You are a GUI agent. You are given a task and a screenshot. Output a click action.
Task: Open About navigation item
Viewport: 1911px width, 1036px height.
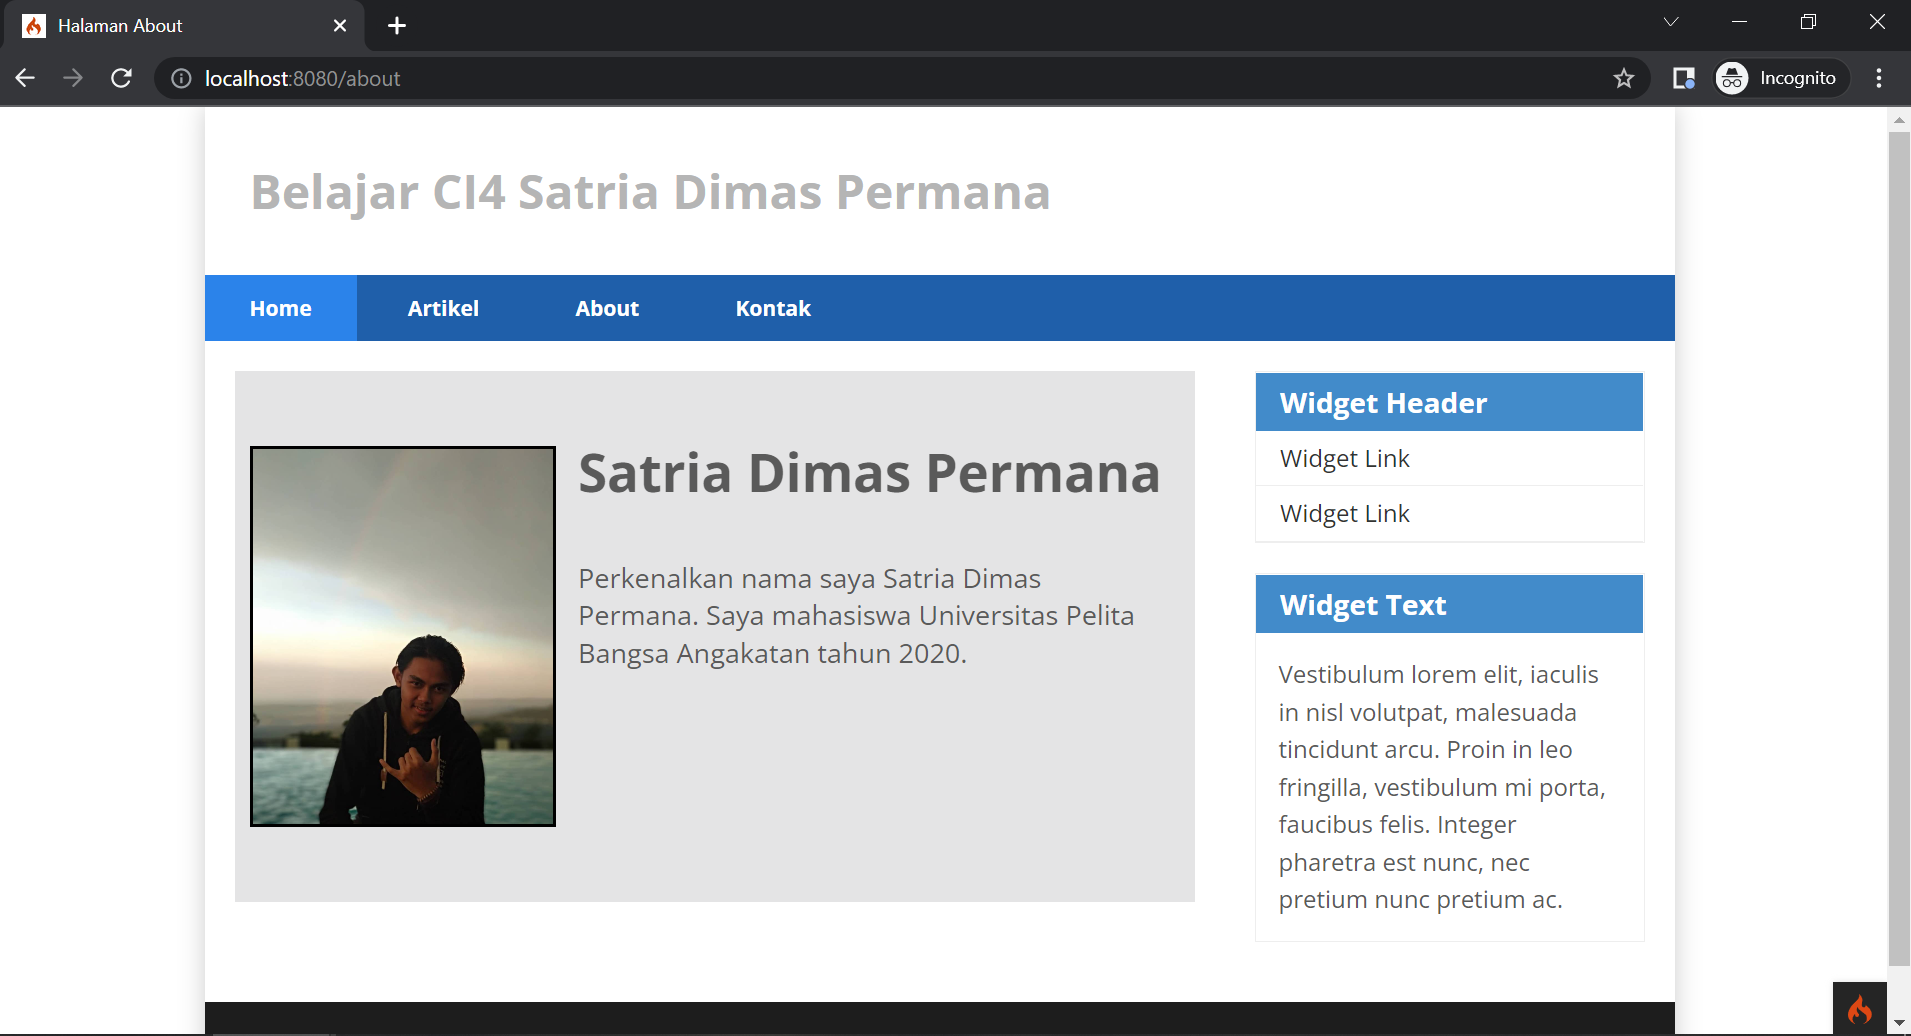click(607, 308)
